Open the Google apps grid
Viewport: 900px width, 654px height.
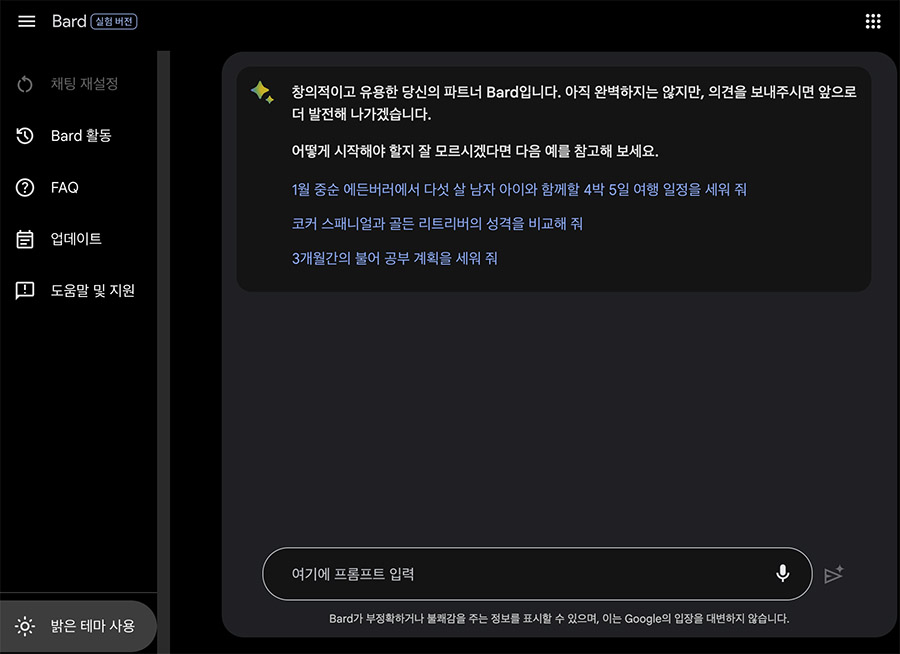click(x=872, y=21)
